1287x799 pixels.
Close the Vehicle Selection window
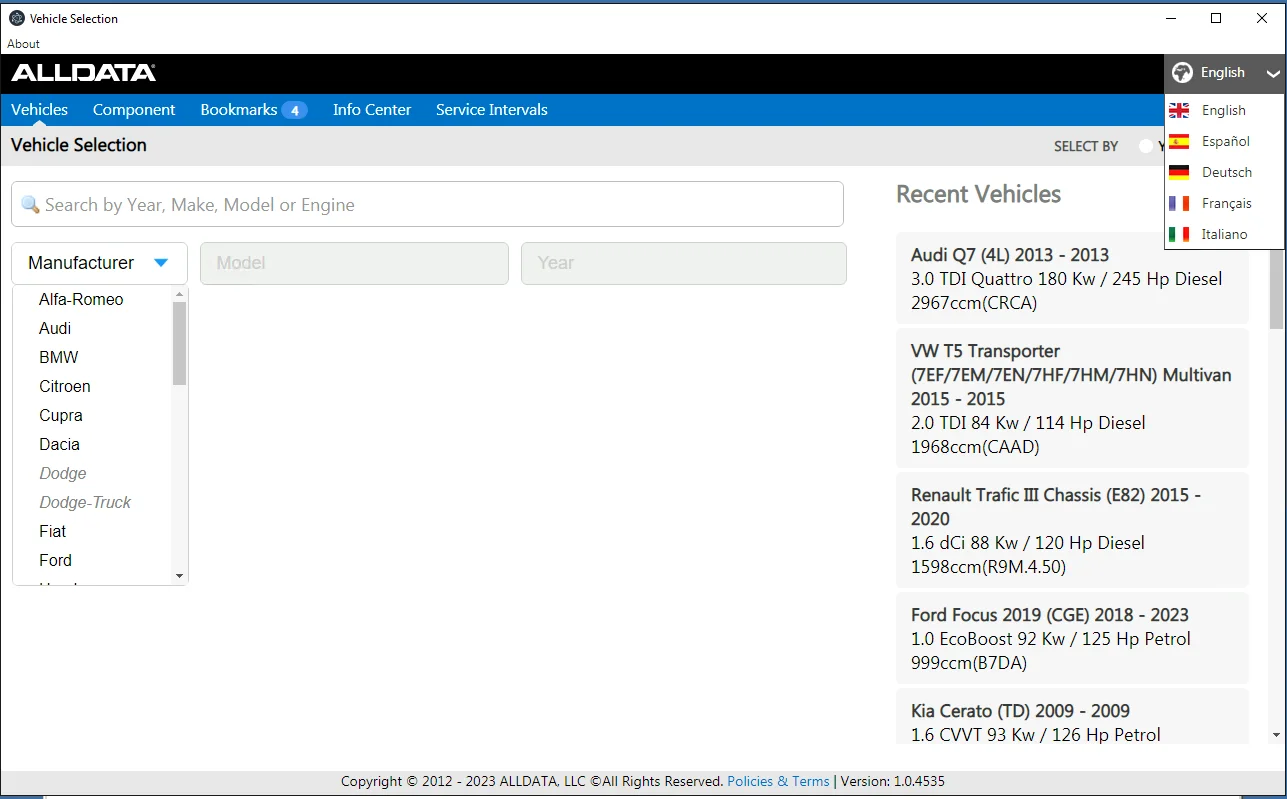(1262, 18)
